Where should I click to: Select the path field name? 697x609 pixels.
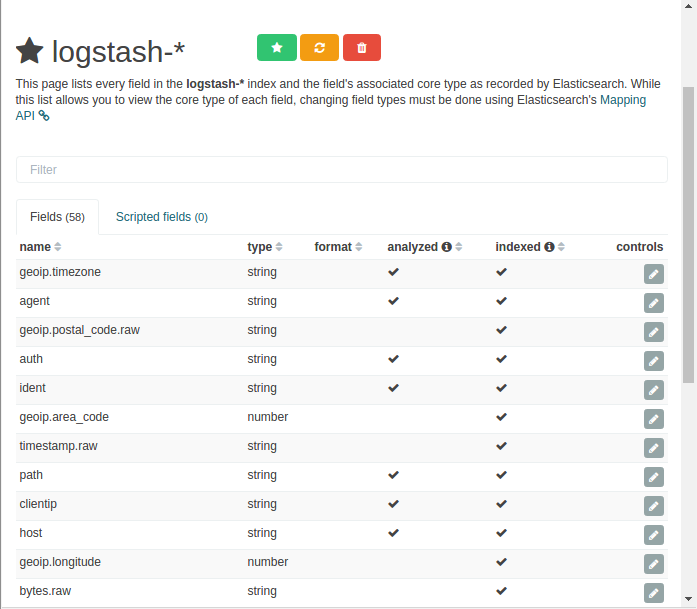tap(31, 475)
